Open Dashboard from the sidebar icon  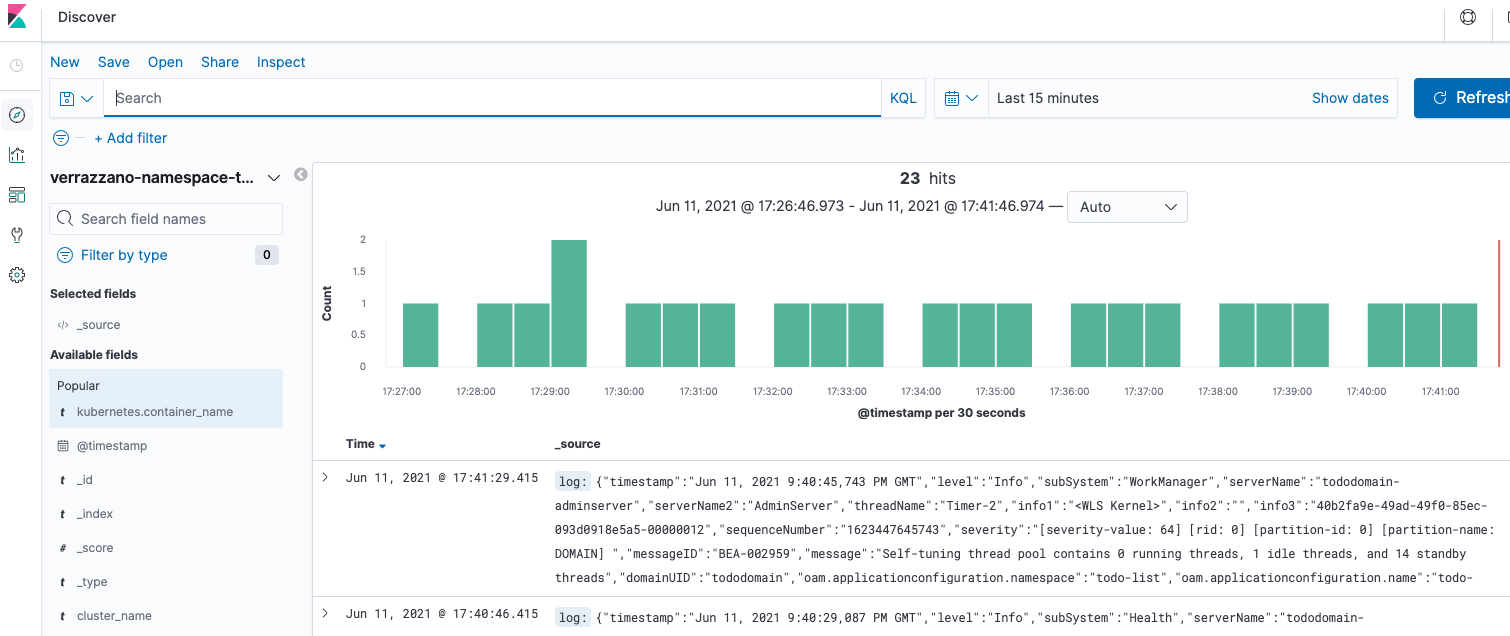17,195
